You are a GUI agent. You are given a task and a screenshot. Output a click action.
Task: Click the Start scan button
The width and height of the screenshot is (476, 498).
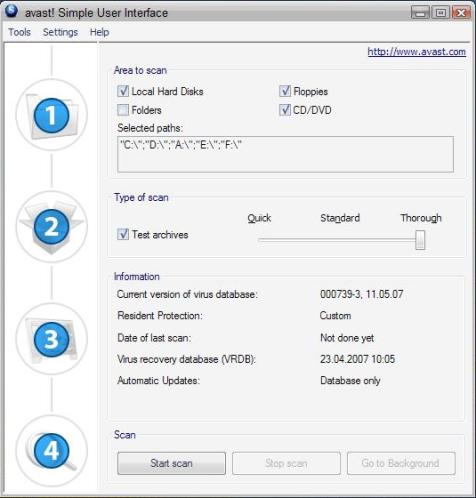[x=171, y=463]
